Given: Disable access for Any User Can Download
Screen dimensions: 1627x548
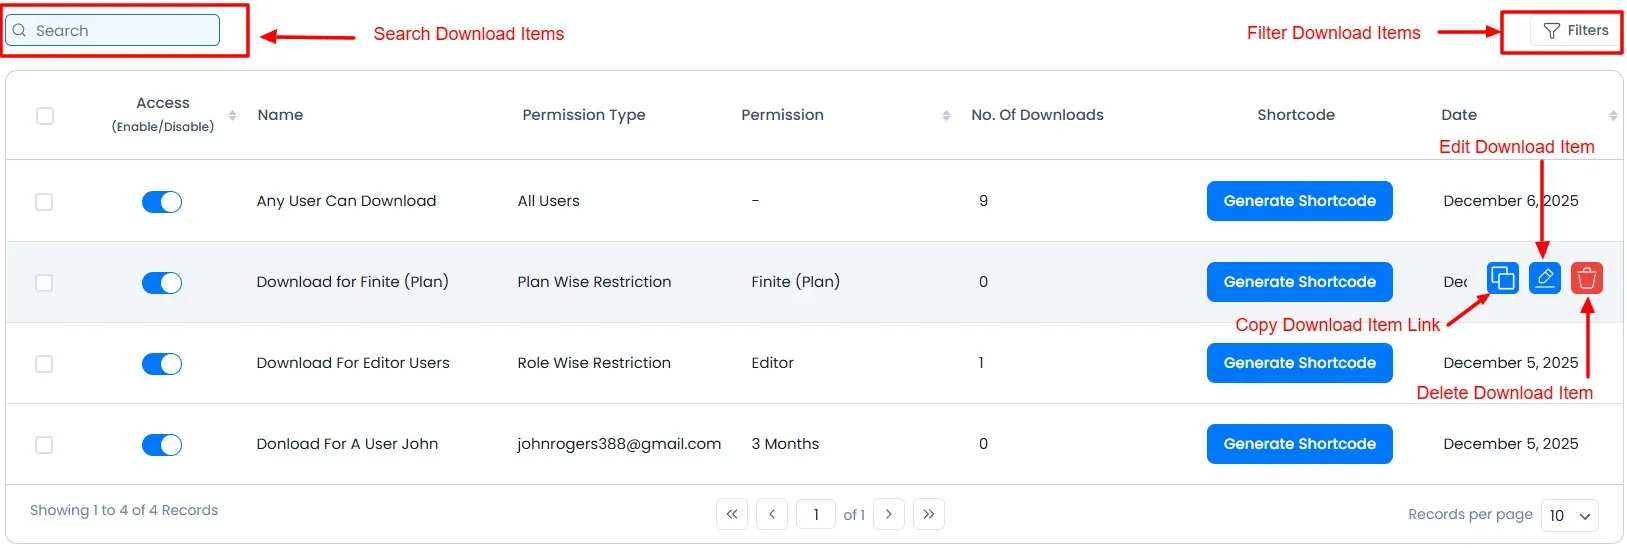Looking at the screenshot, I should 162,202.
